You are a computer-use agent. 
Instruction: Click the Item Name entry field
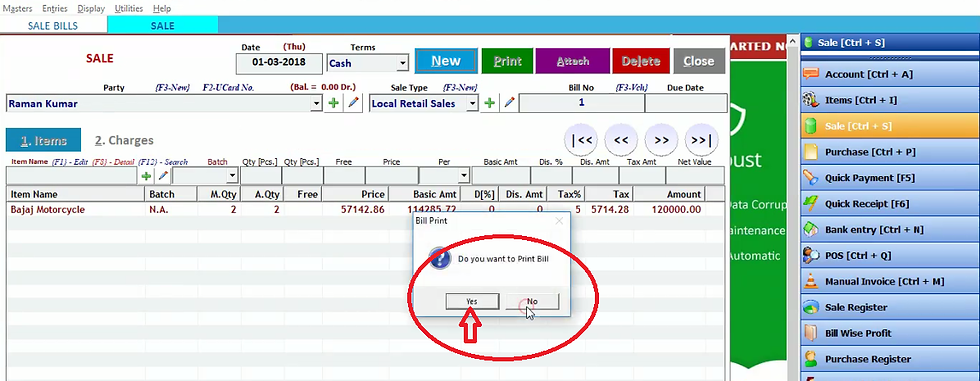[71, 176]
